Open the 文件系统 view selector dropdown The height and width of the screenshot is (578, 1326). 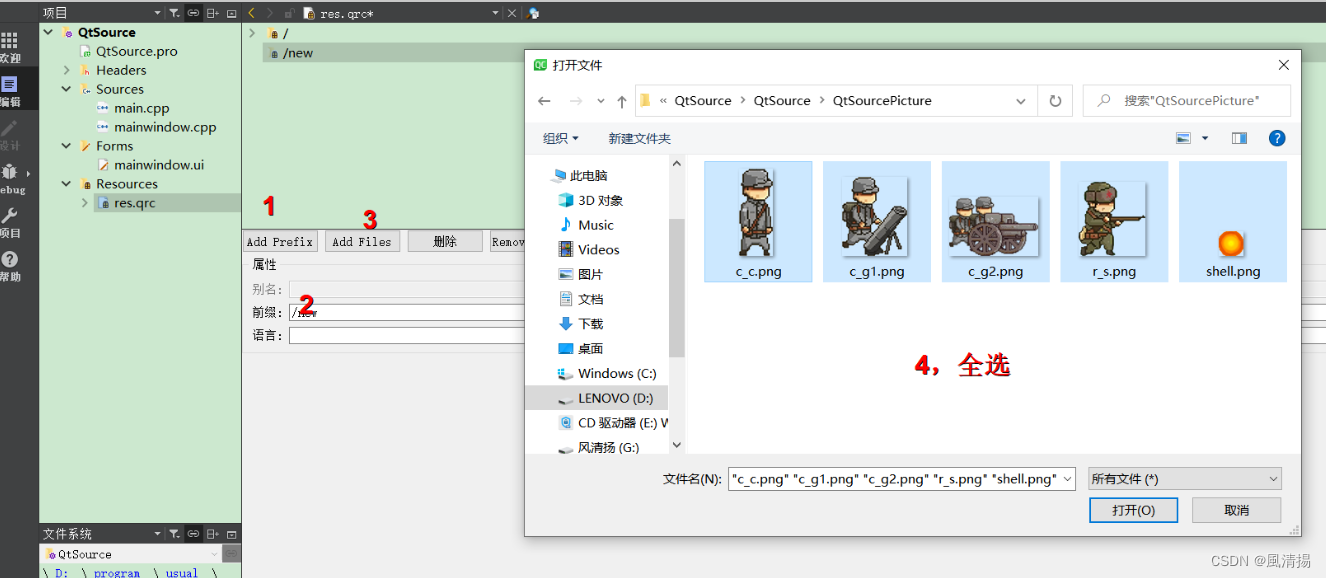point(157,534)
